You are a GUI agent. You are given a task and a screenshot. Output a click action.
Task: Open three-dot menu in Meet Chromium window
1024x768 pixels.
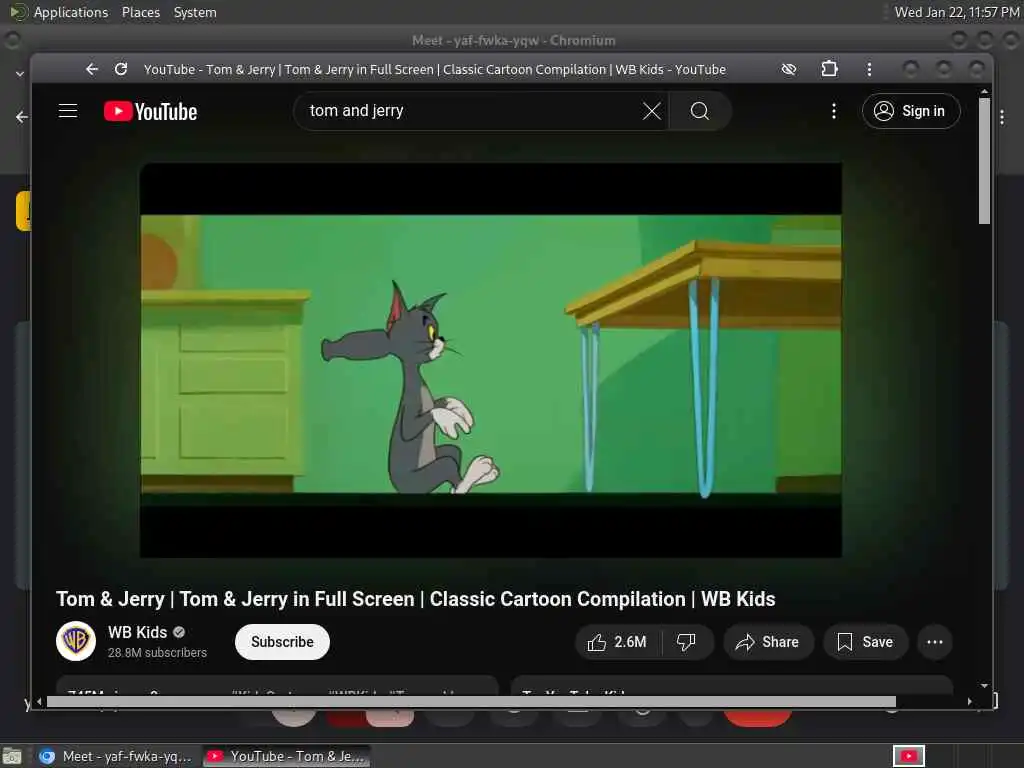(1002, 118)
